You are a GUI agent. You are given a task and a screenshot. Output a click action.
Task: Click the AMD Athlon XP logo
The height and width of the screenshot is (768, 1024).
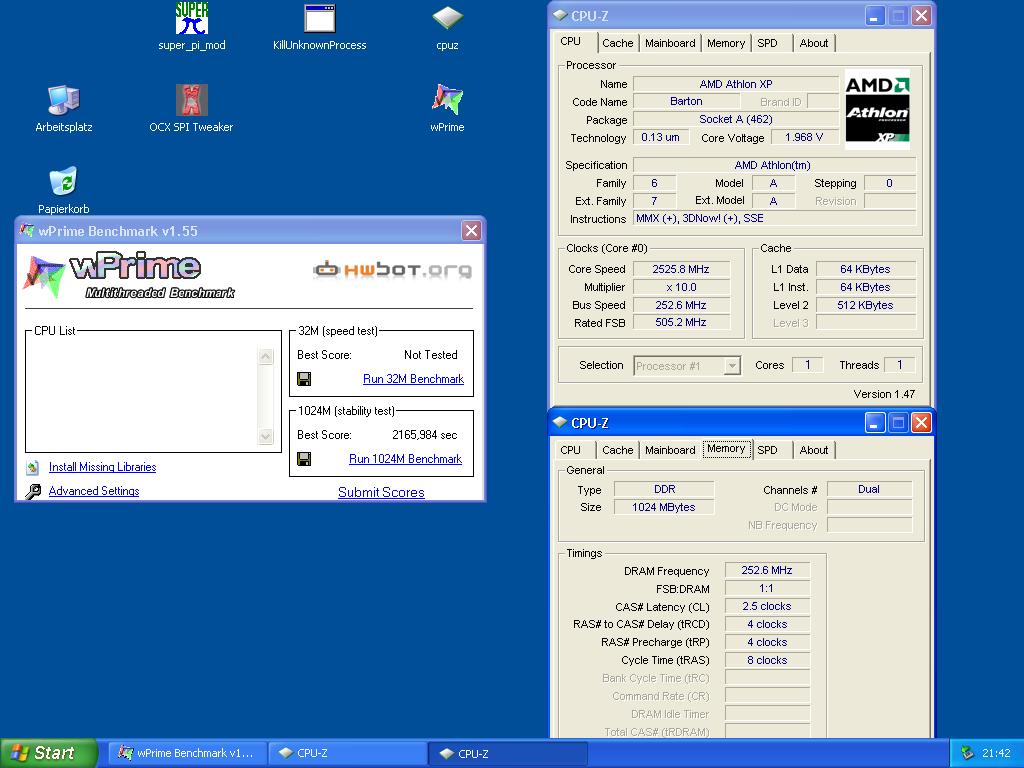[x=877, y=110]
